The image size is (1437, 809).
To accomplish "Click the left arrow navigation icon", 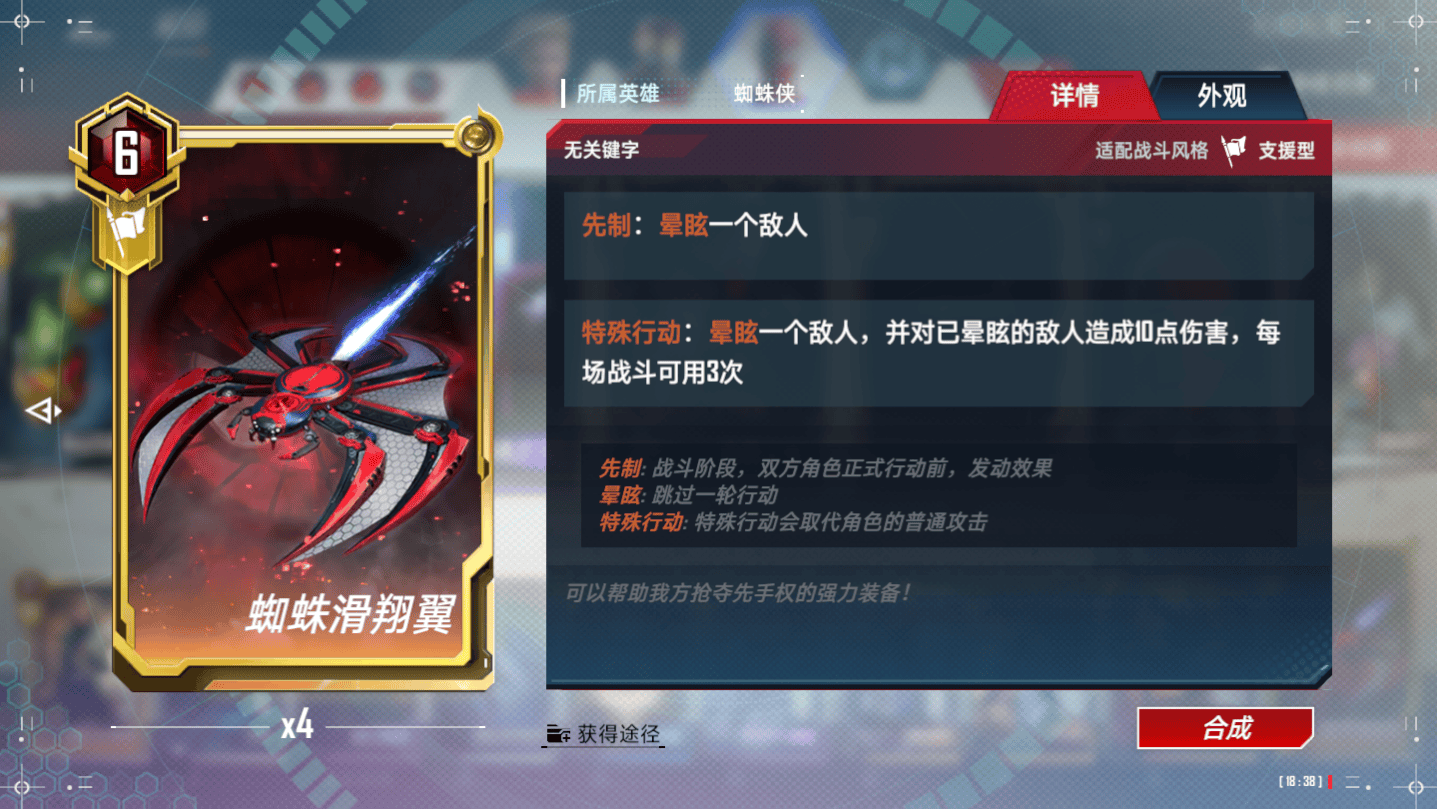I will 43,411.
